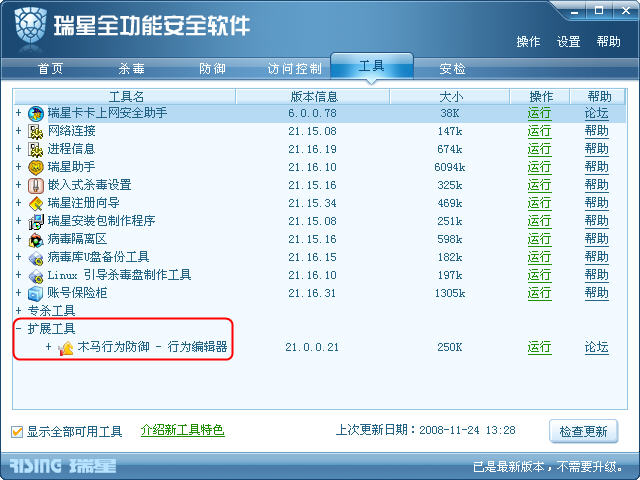
Task: Run 瑞星卡卡上网安全助手 via 运行
Action: tap(539, 113)
